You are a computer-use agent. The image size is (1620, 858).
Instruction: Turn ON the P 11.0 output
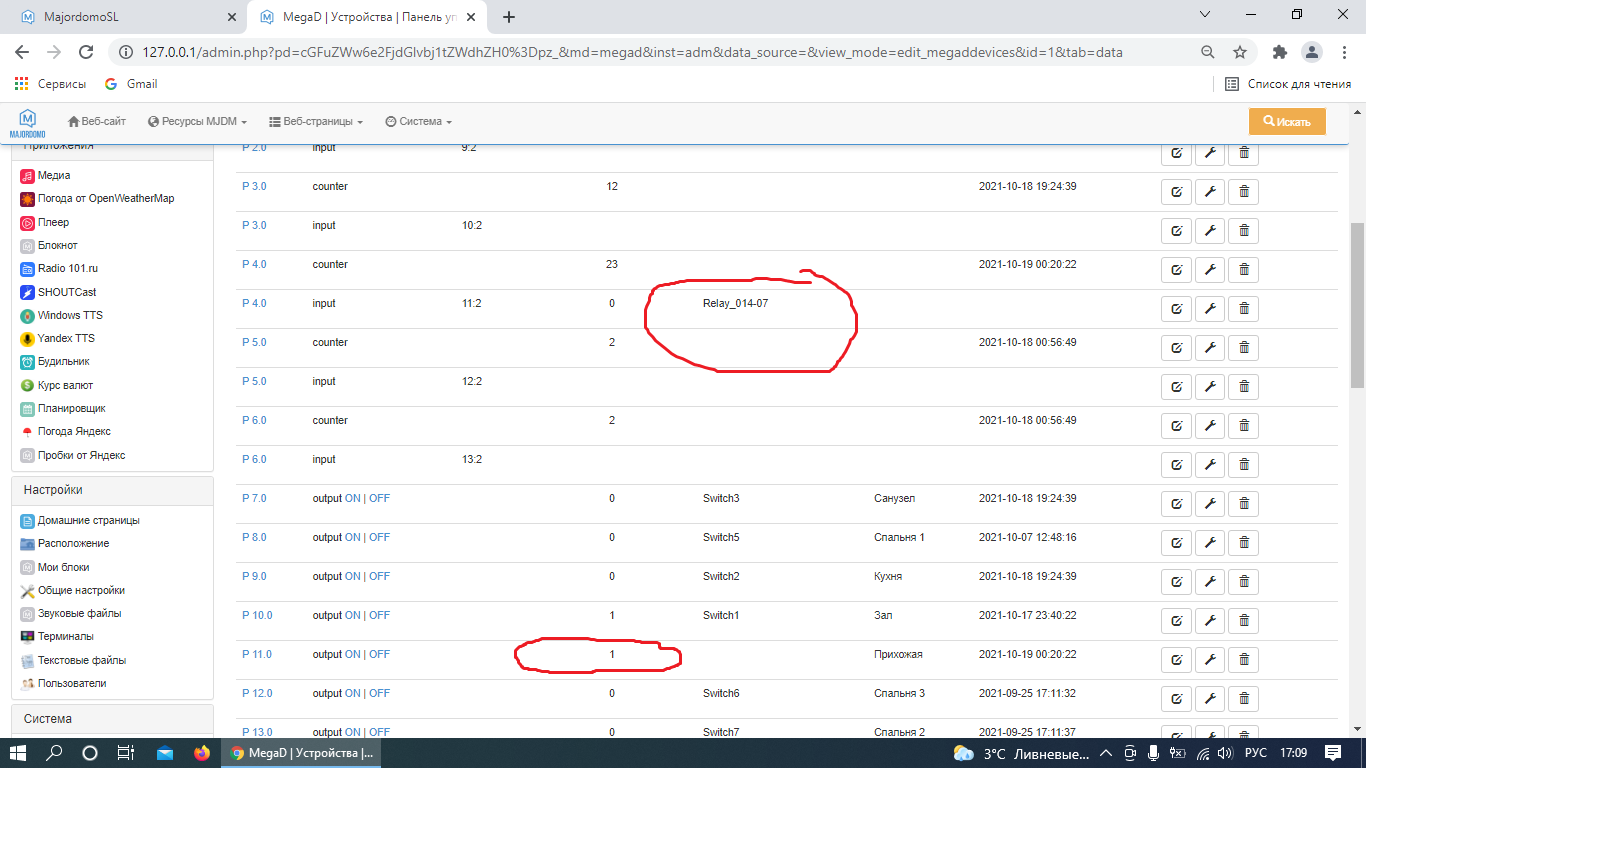(x=352, y=654)
